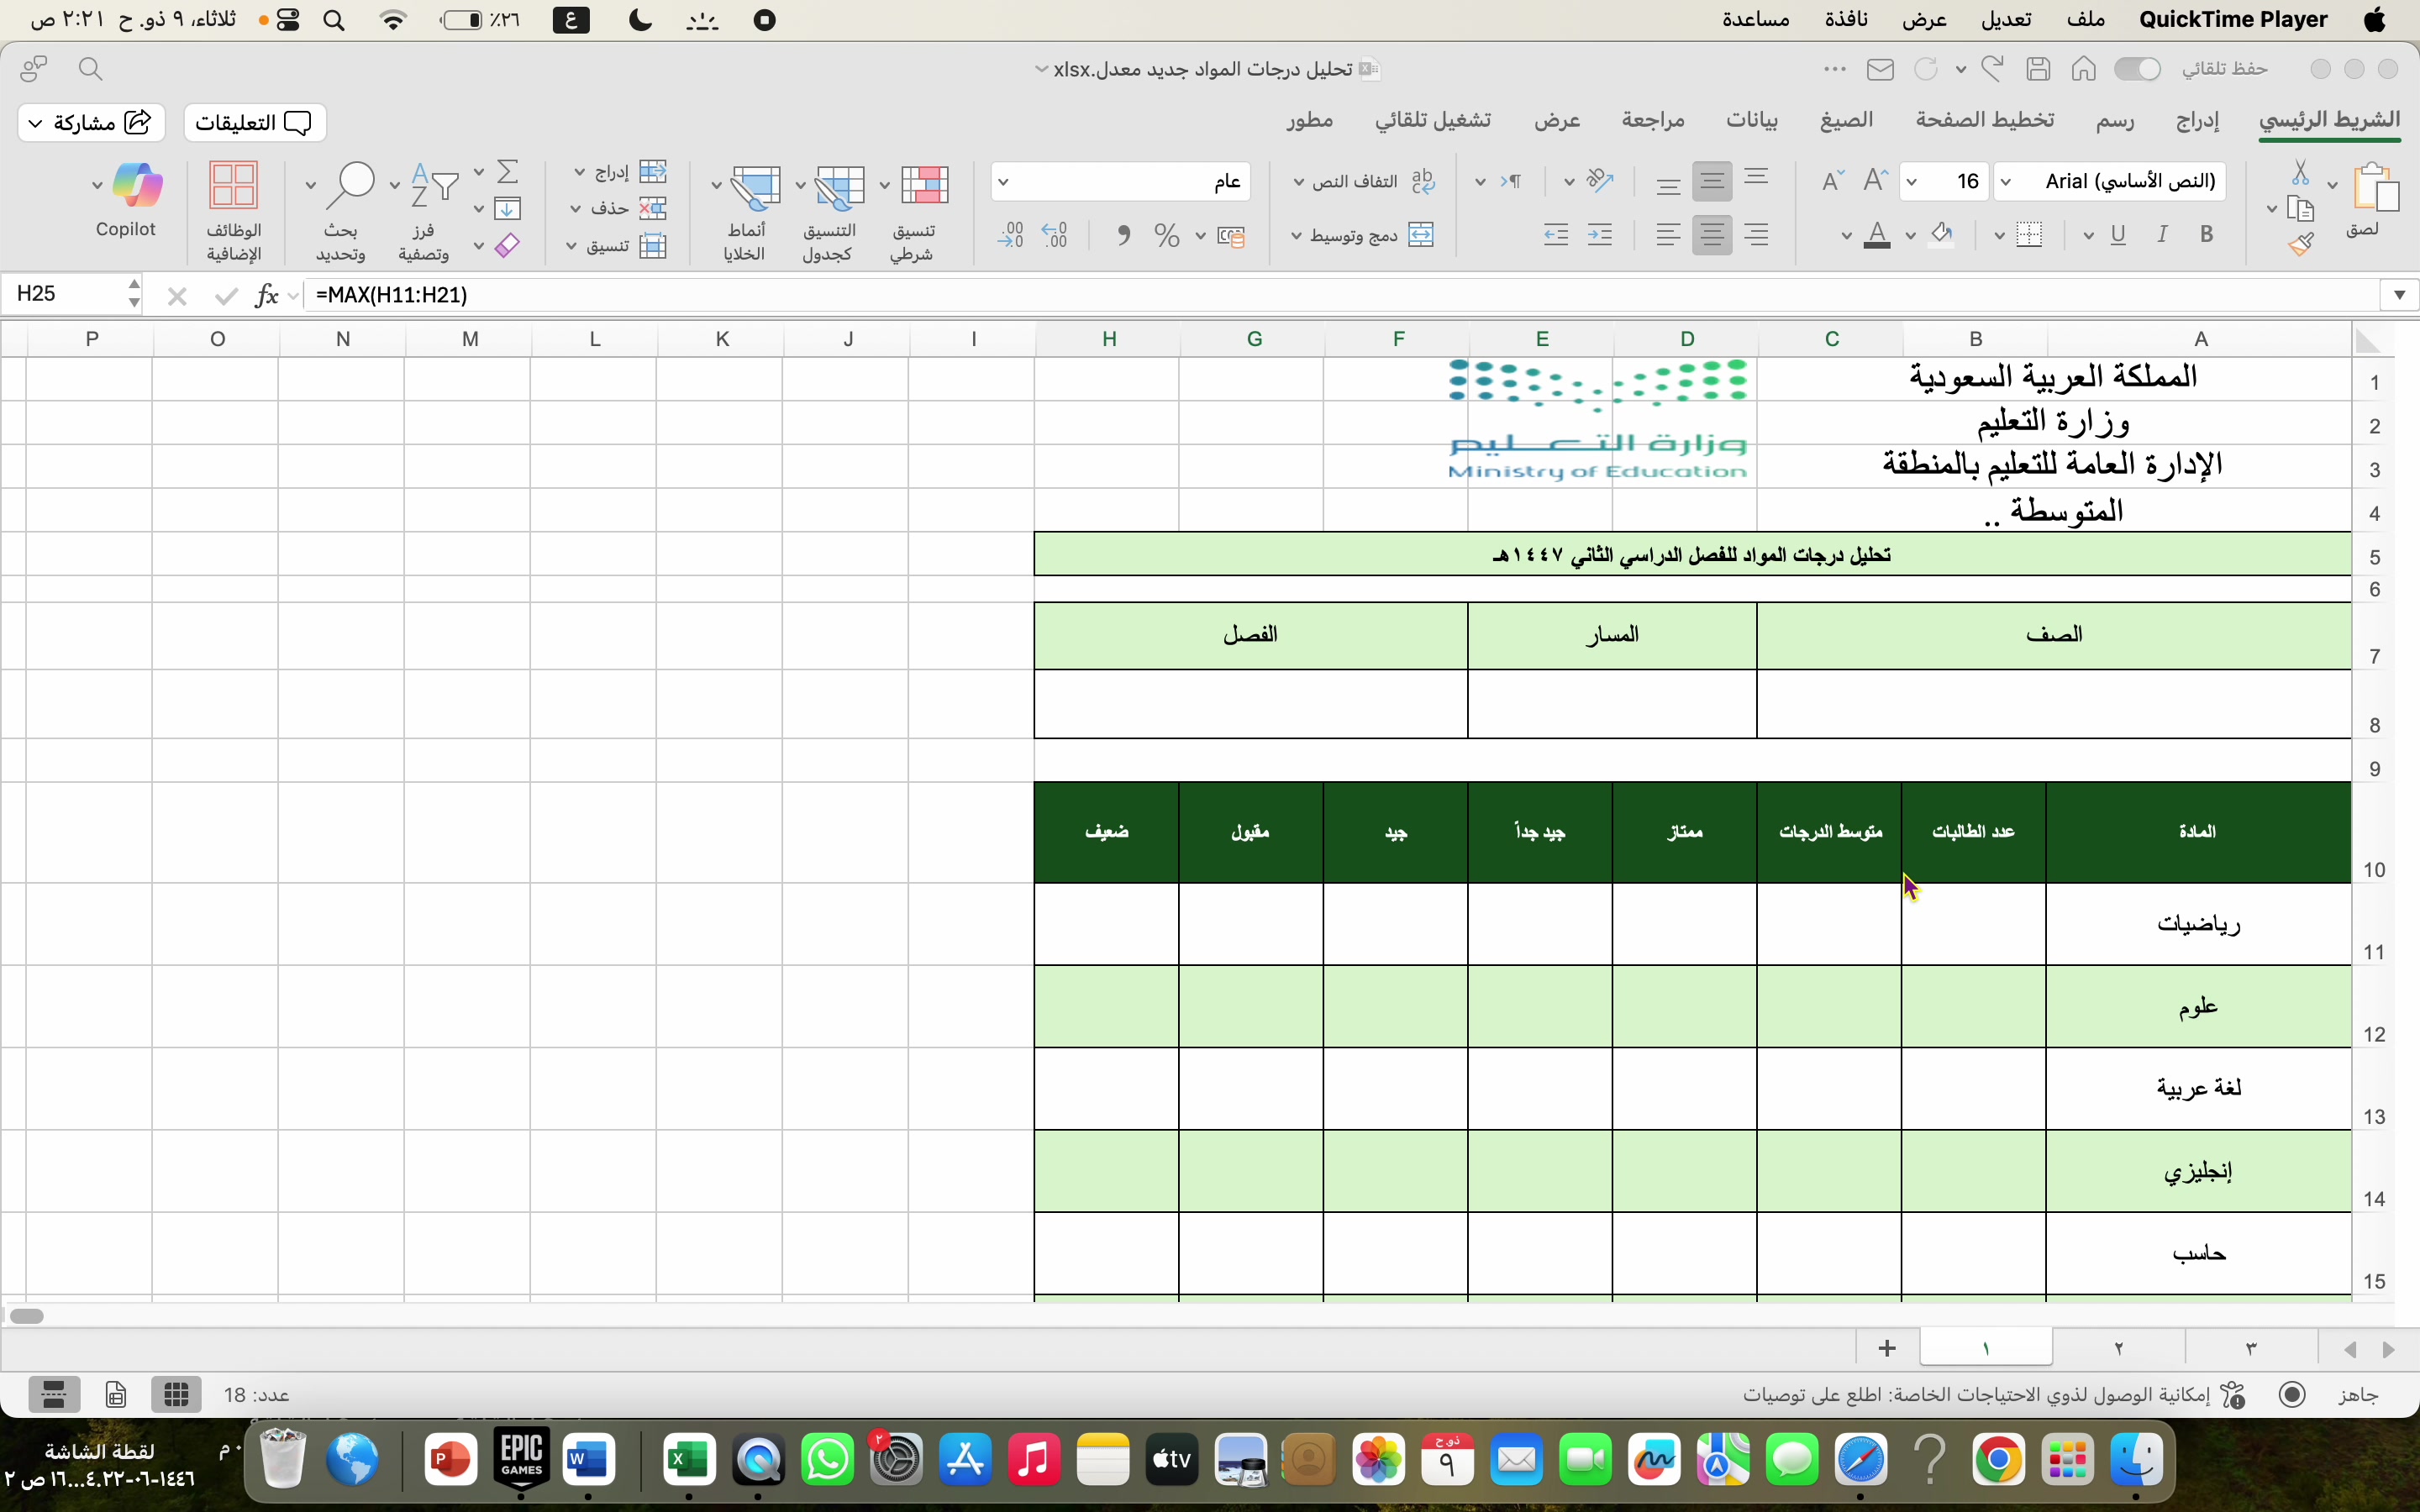Switch to page layout view in status bar

[x=116, y=1394]
